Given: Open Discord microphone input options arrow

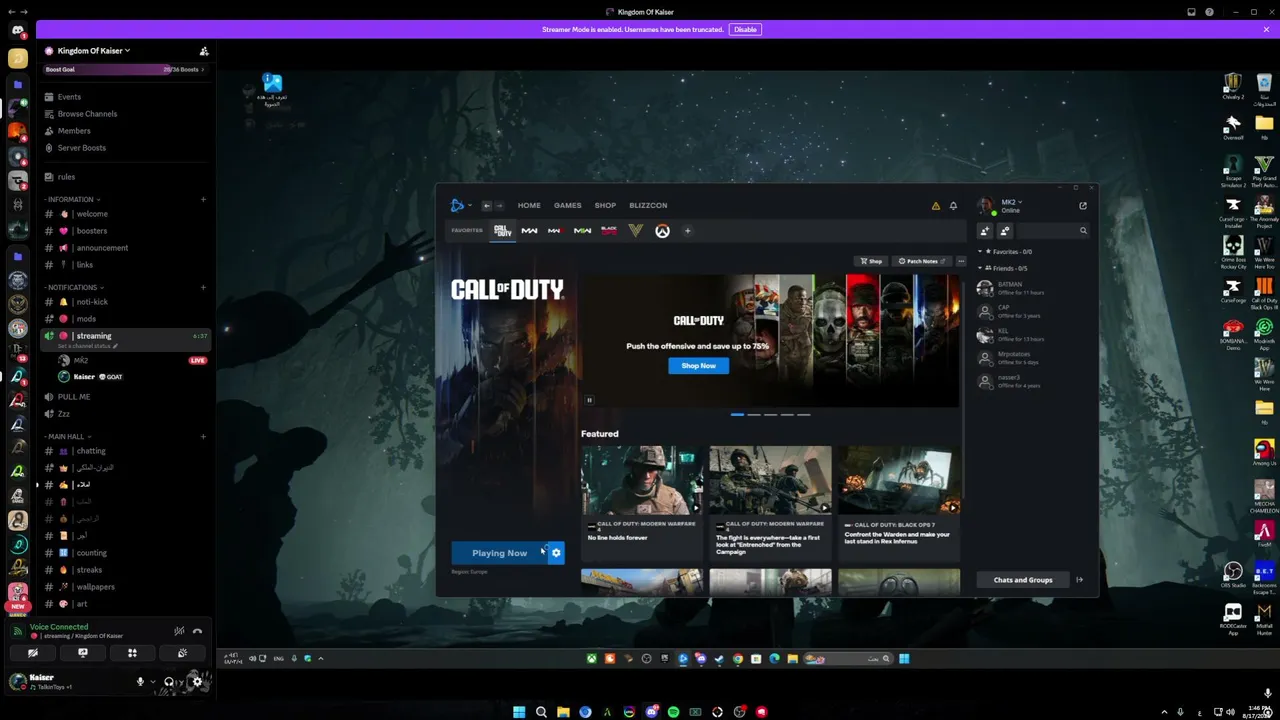Looking at the screenshot, I should click(x=152, y=682).
